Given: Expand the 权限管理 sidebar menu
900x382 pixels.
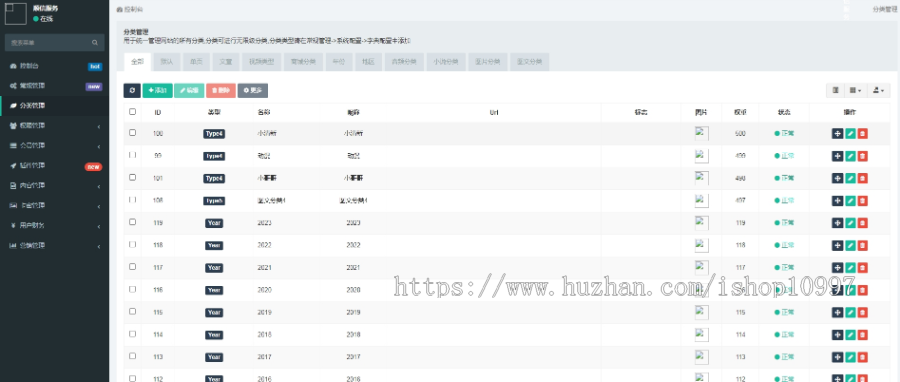Looking at the screenshot, I should pyautogui.click(x=55, y=126).
